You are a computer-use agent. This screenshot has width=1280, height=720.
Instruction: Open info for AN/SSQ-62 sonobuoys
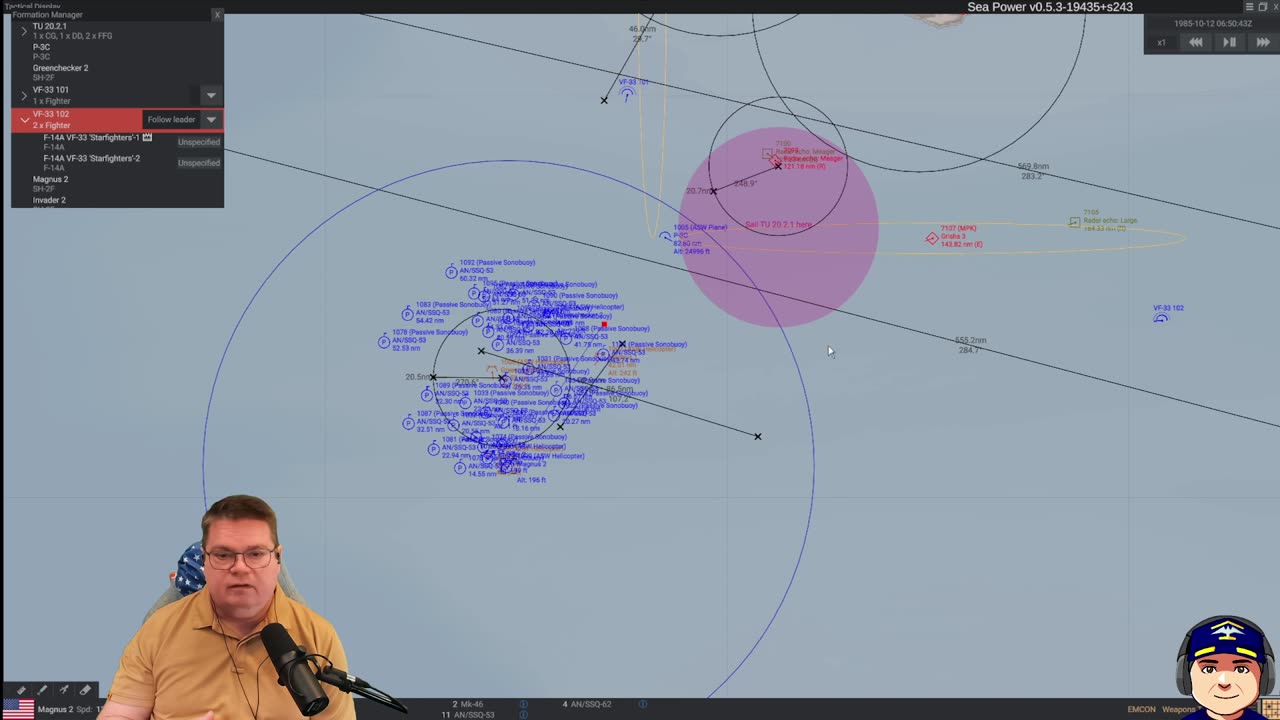(642, 704)
